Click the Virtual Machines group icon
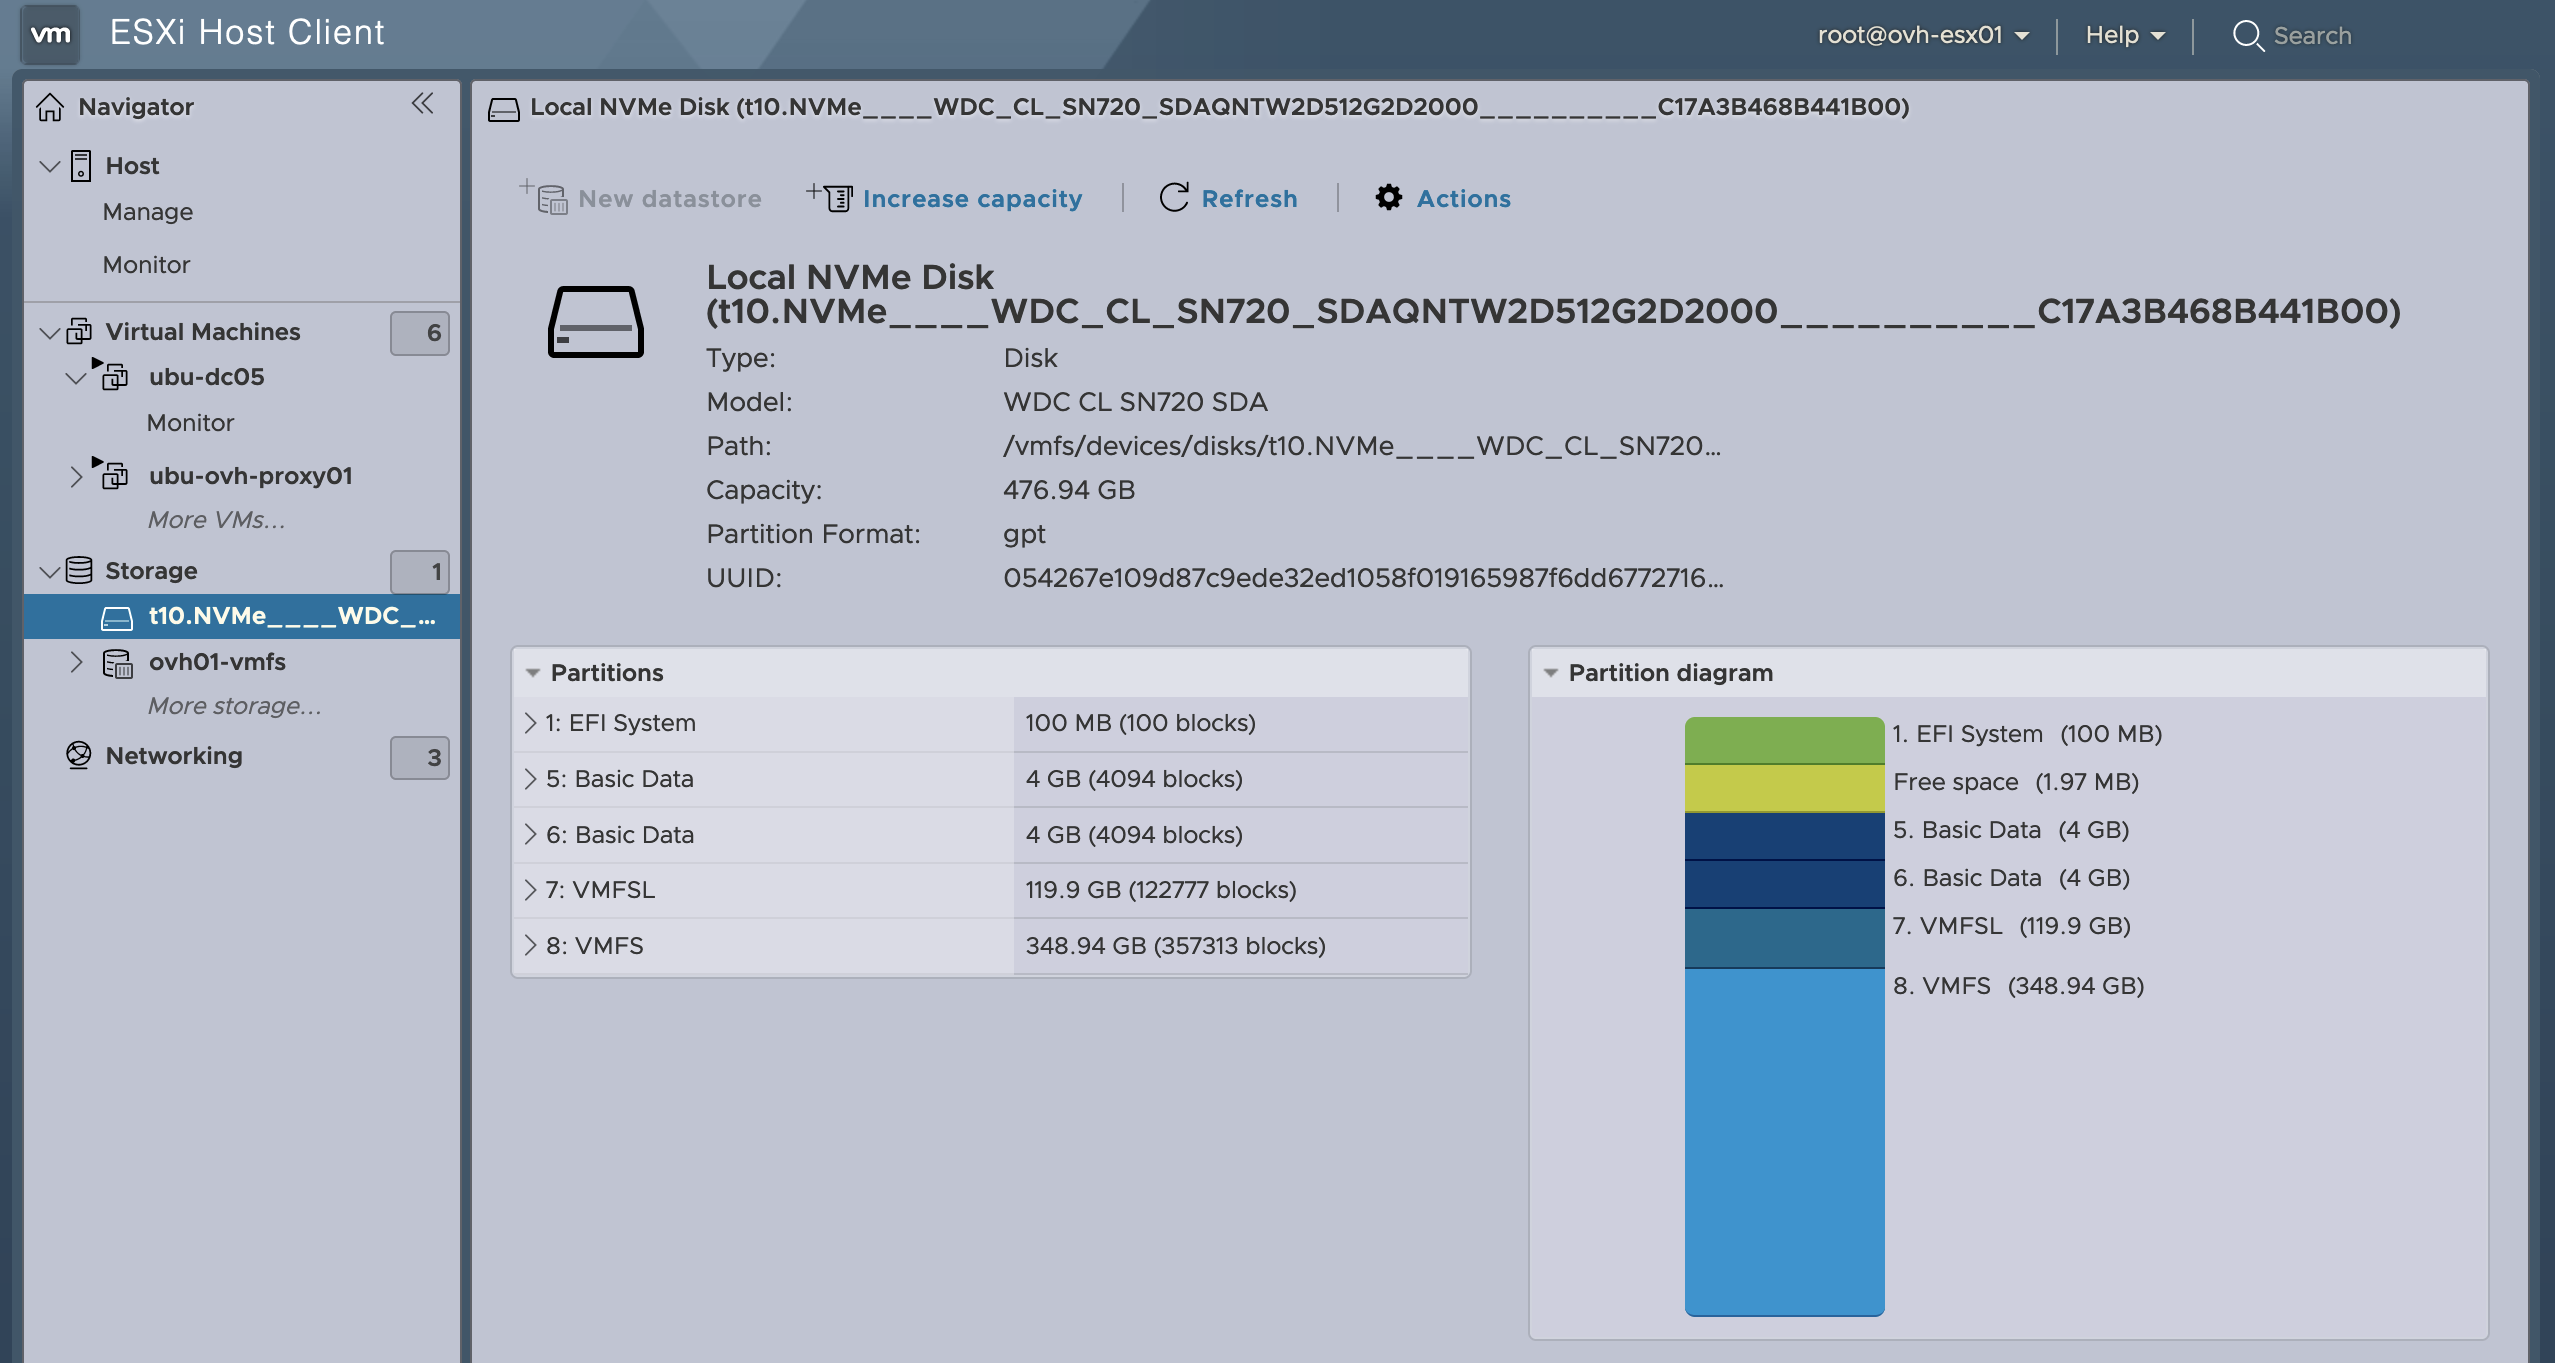This screenshot has height=1363, width=2555. [x=79, y=331]
